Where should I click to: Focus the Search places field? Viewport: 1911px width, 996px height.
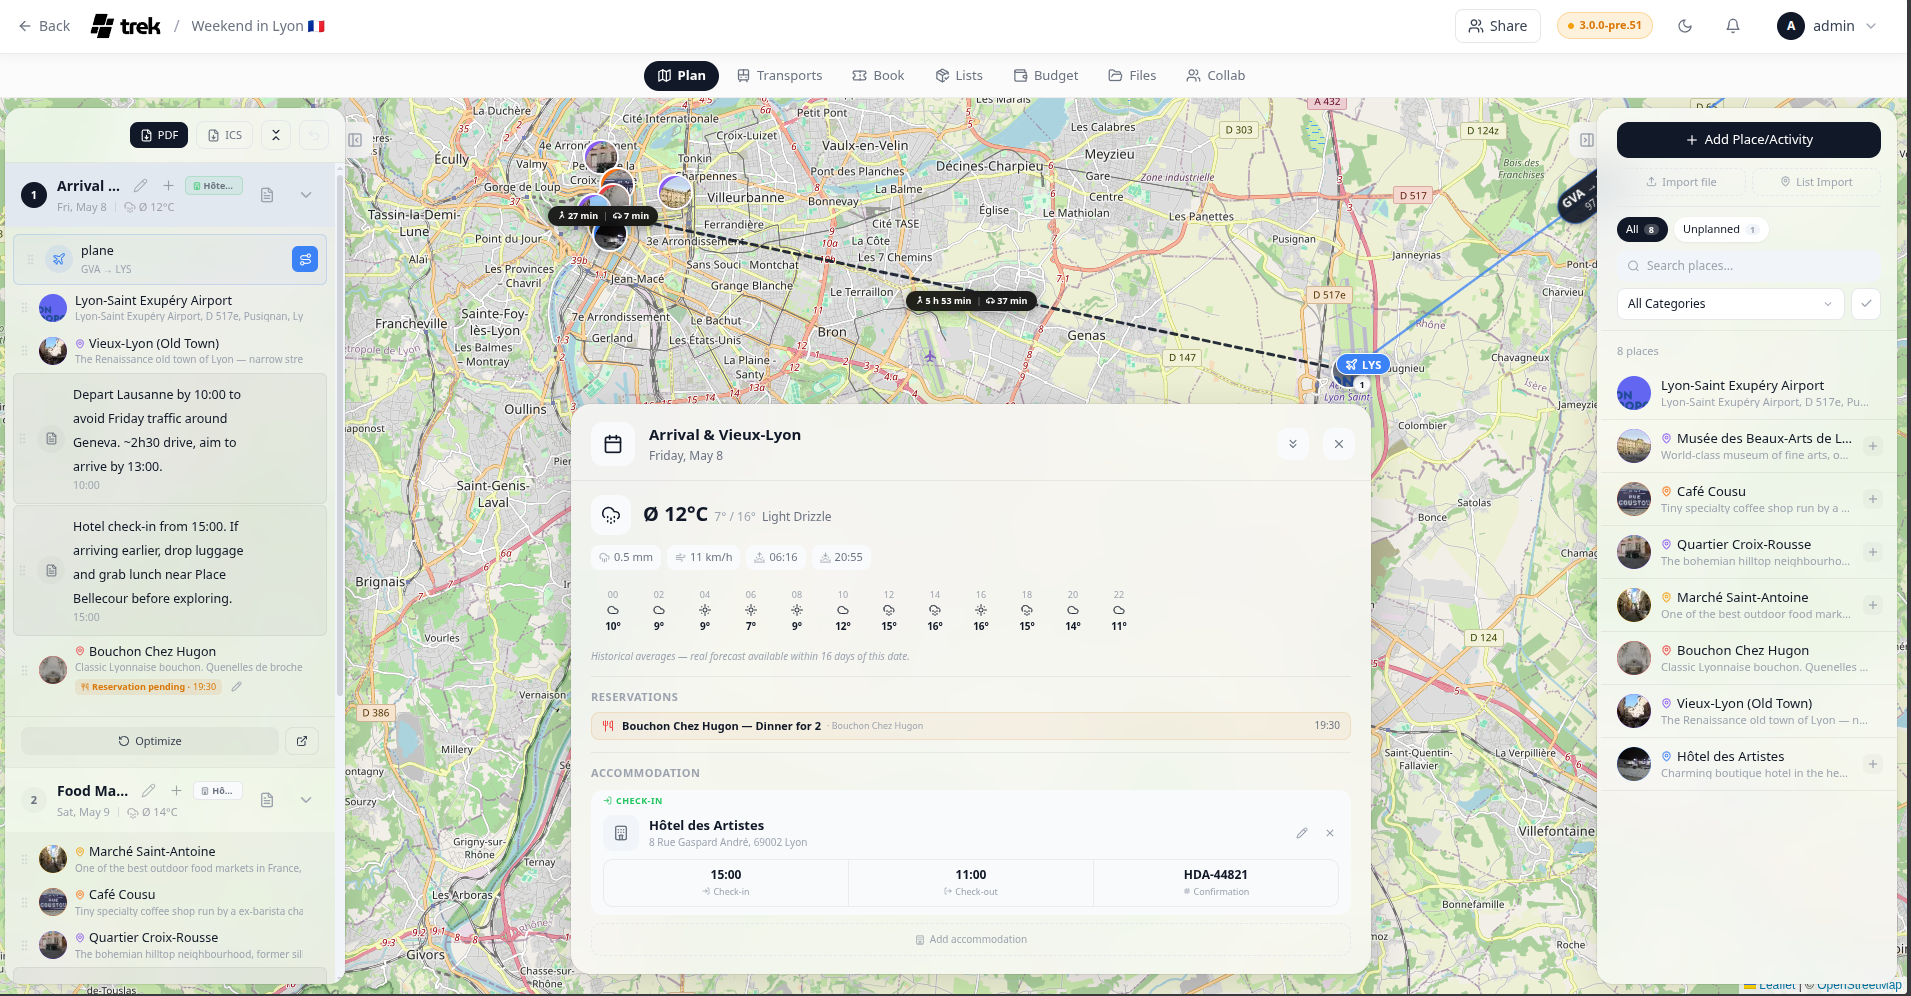[1749, 266]
